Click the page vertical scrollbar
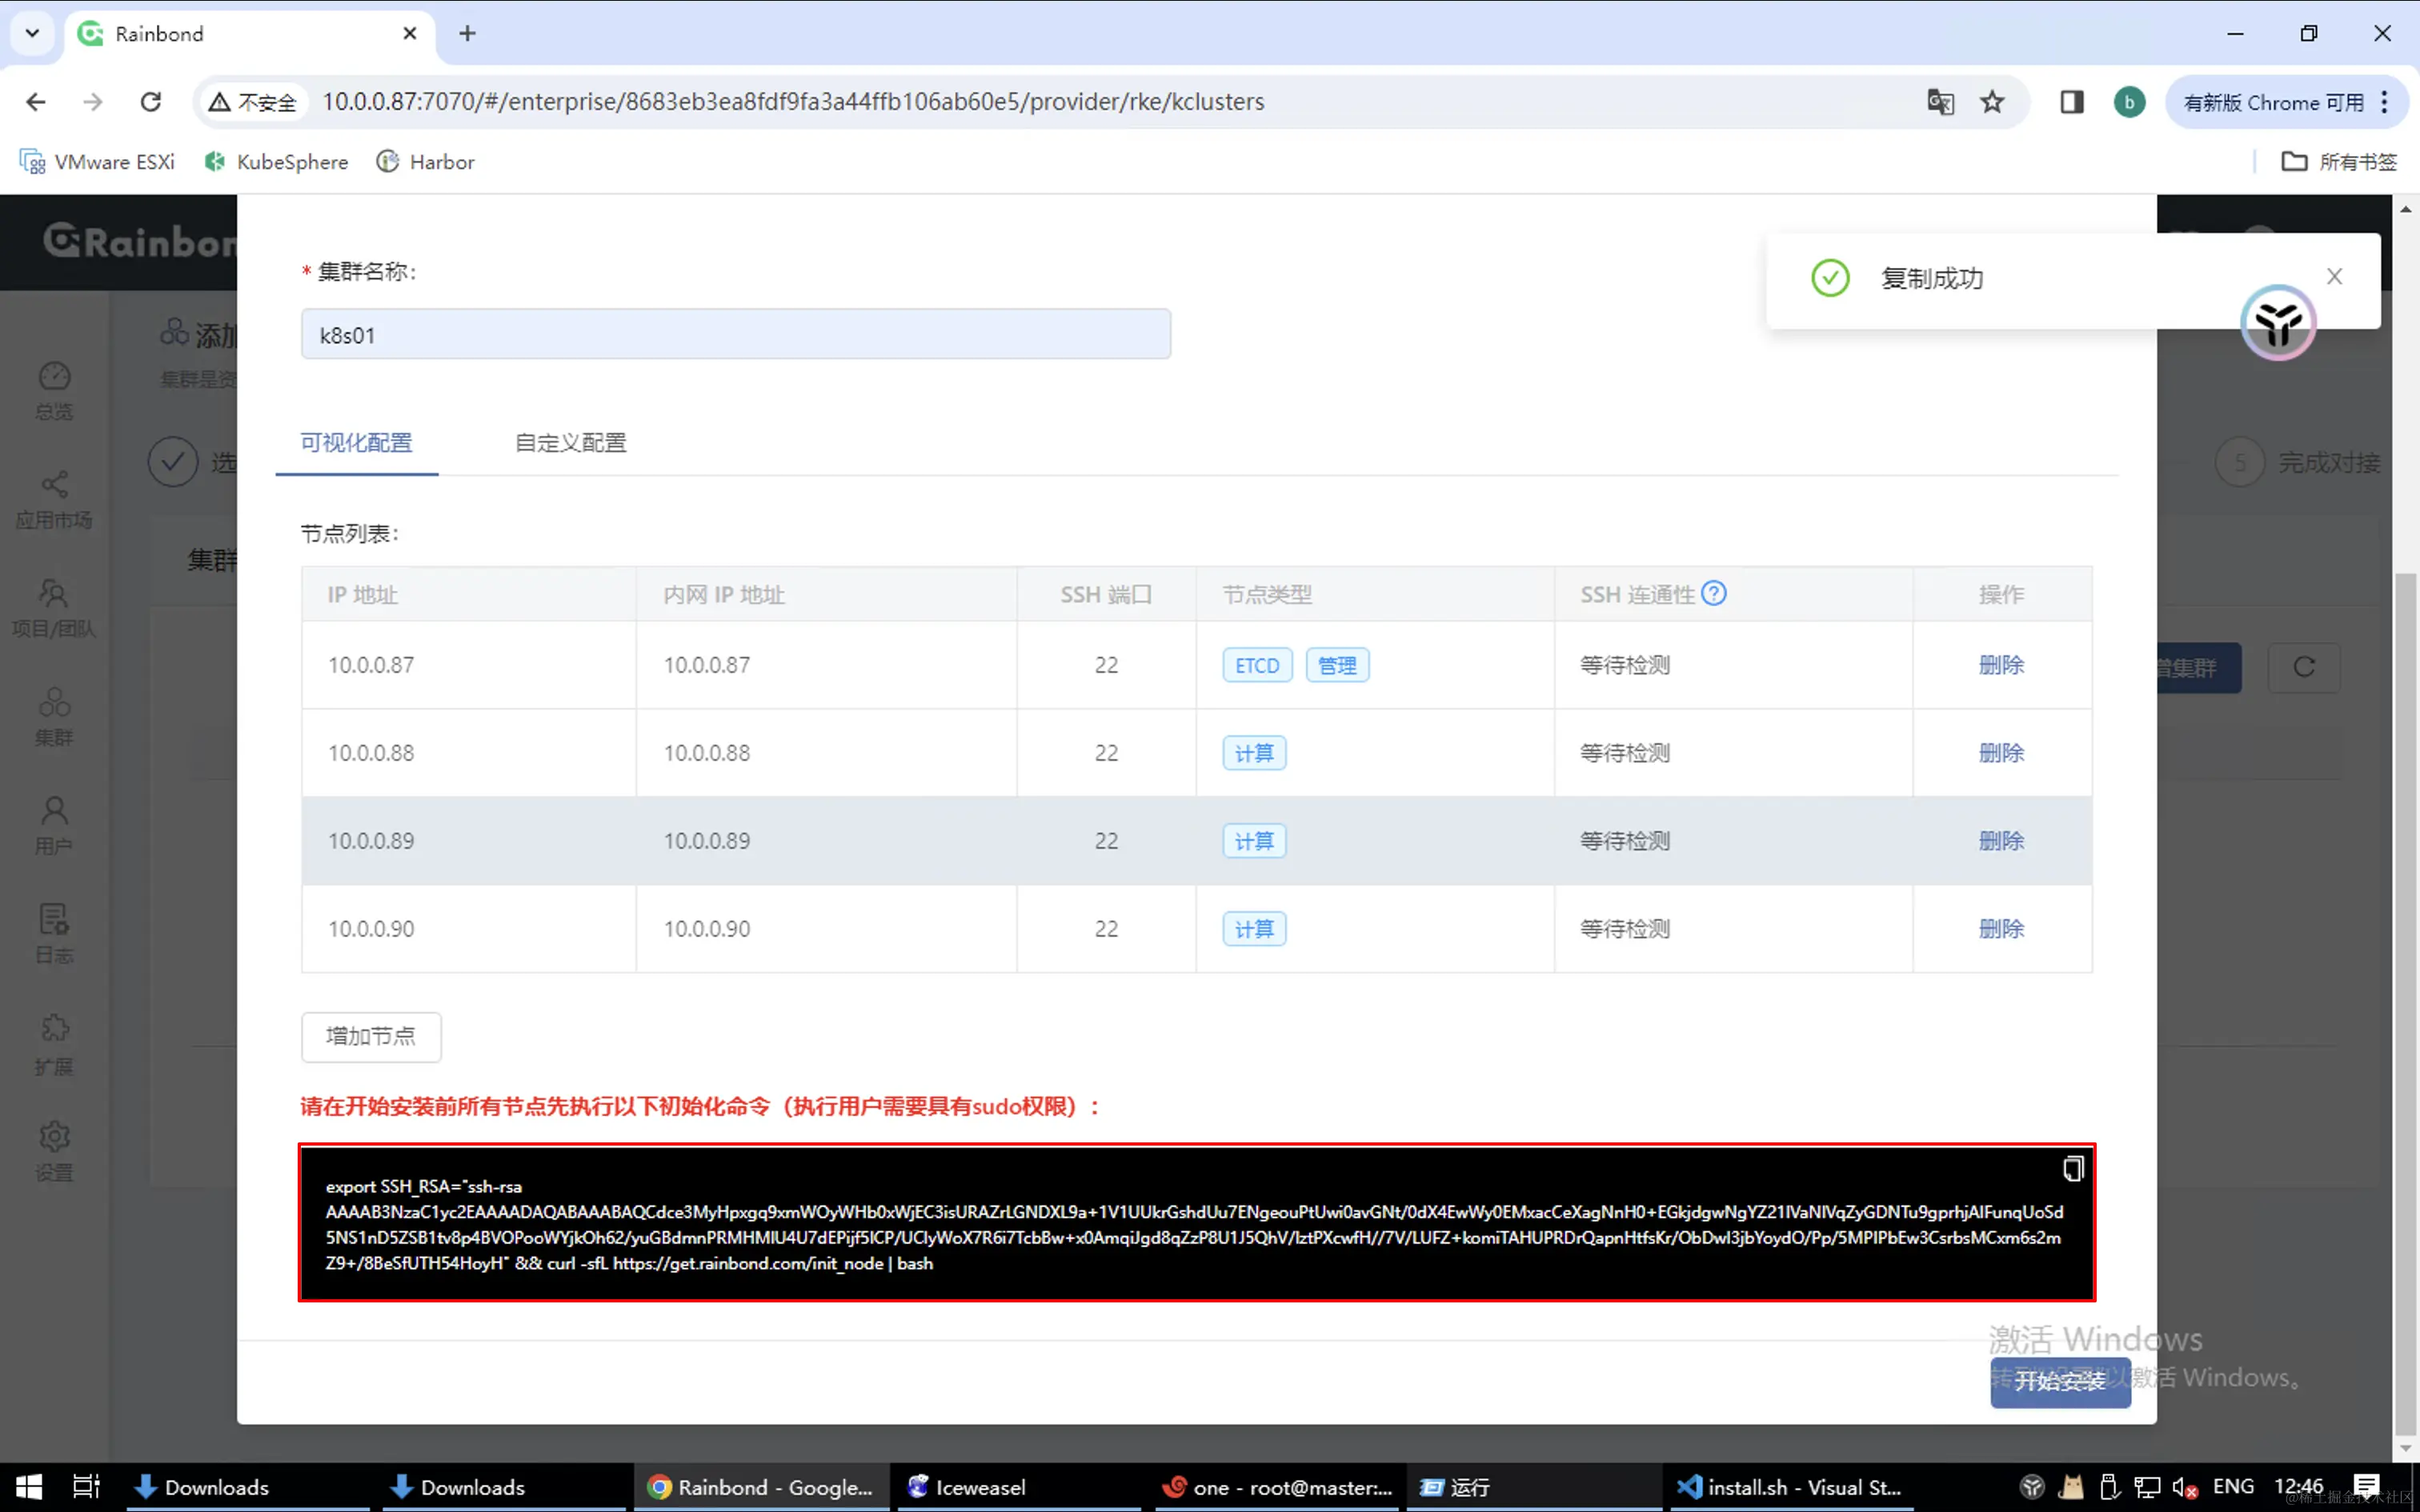This screenshot has height=1512, width=2420. pyautogui.click(x=2405, y=1000)
